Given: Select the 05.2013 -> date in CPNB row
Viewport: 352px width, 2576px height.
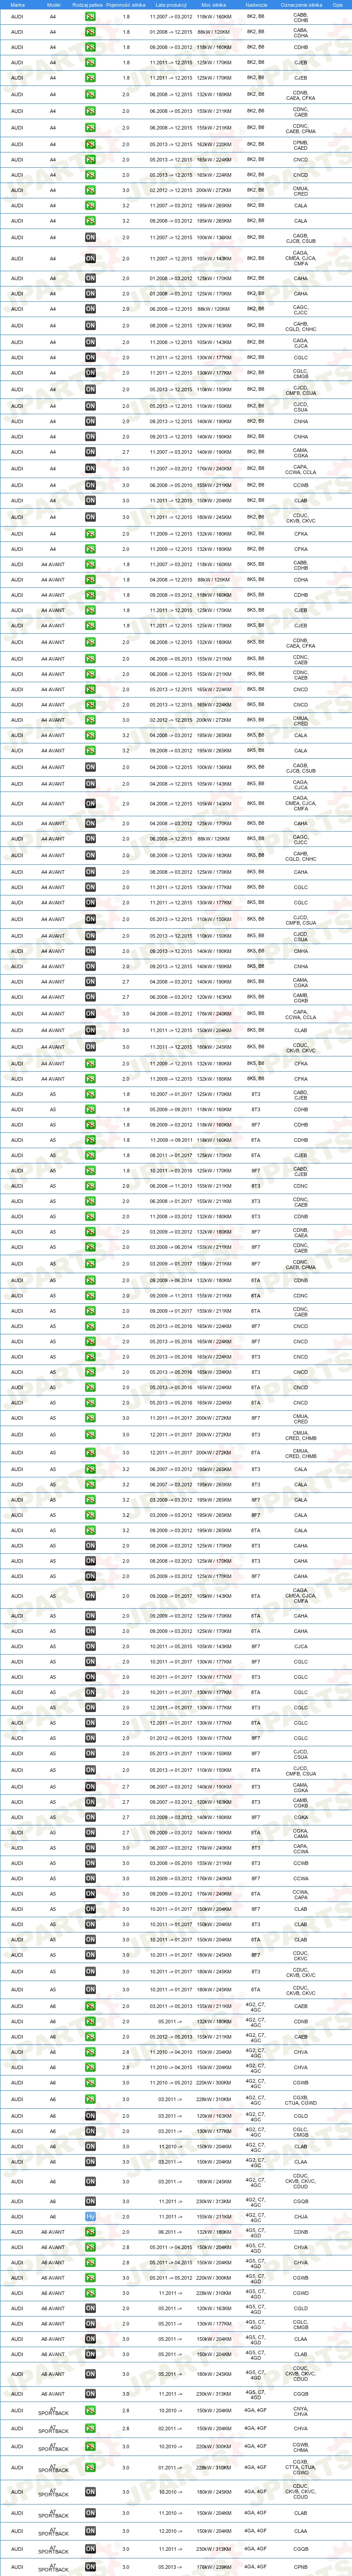Looking at the screenshot, I should pyautogui.click(x=170, y=2567).
